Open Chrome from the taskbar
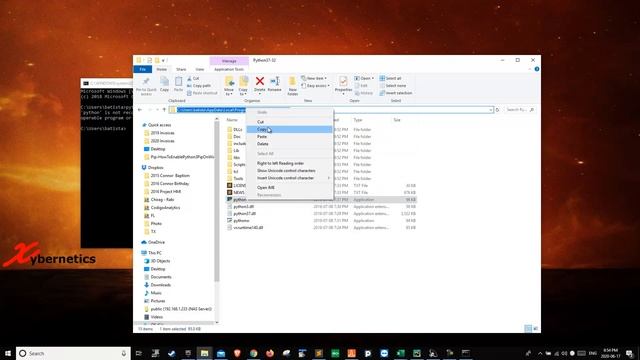The image size is (640, 360). (x=253, y=353)
